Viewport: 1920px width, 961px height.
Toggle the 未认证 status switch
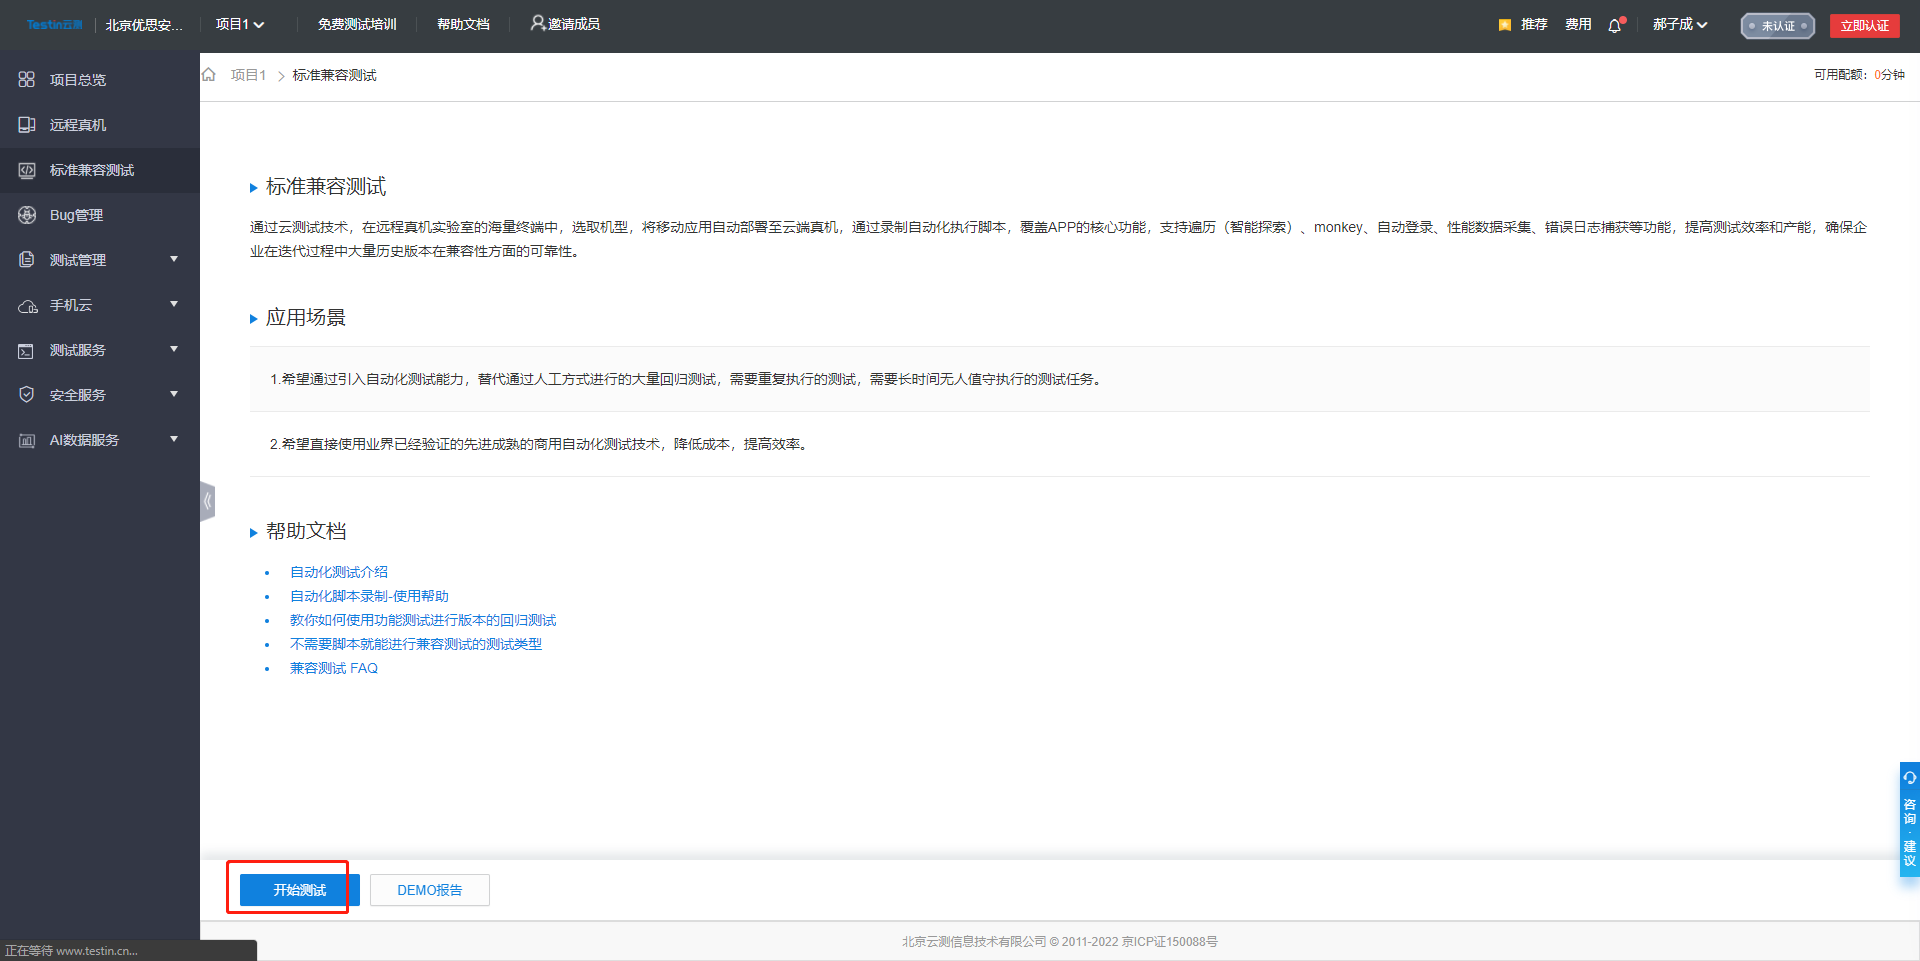click(x=1778, y=26)
